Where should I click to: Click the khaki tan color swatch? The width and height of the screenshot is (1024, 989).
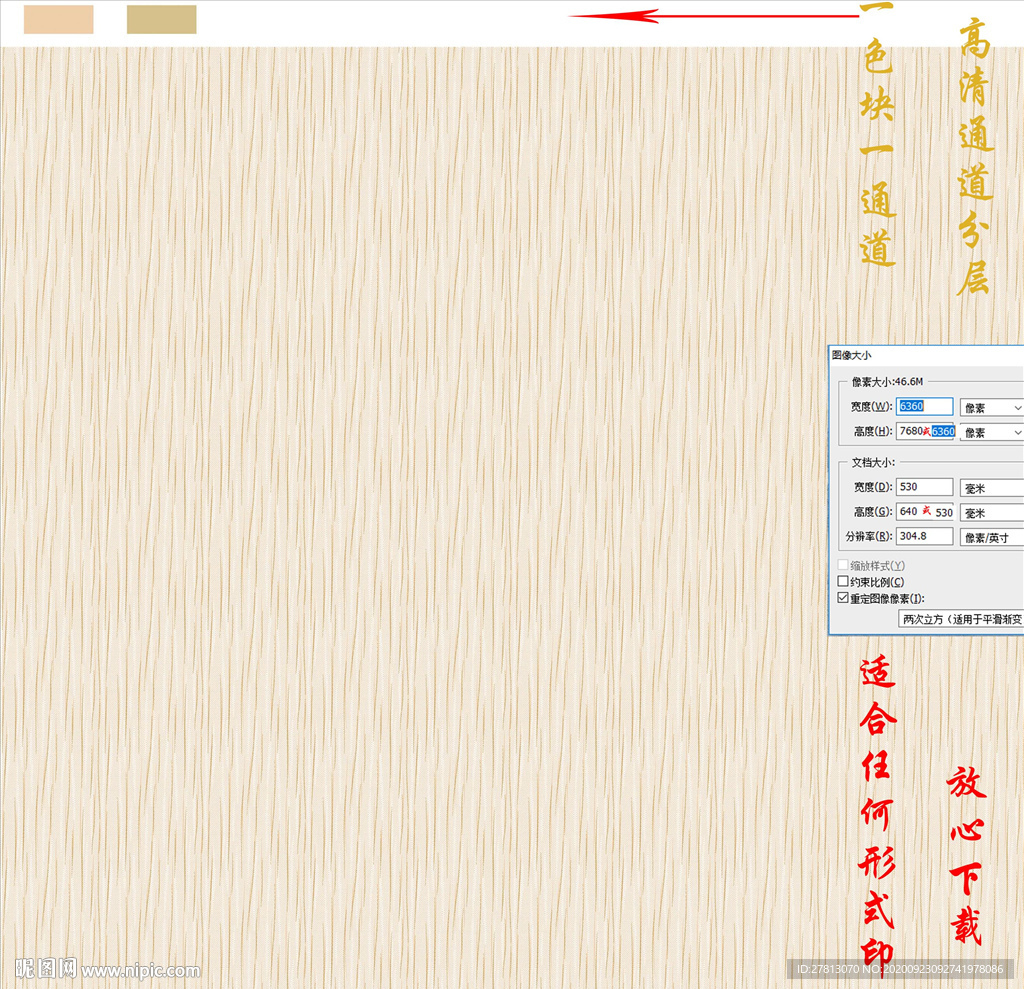(161, 20)
